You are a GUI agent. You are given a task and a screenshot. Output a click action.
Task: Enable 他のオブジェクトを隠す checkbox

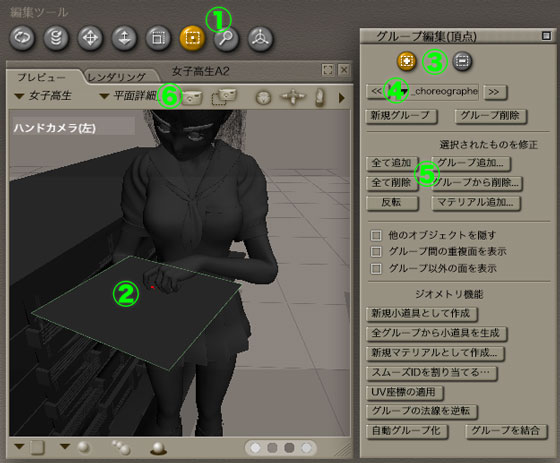[x=375, y=235]
